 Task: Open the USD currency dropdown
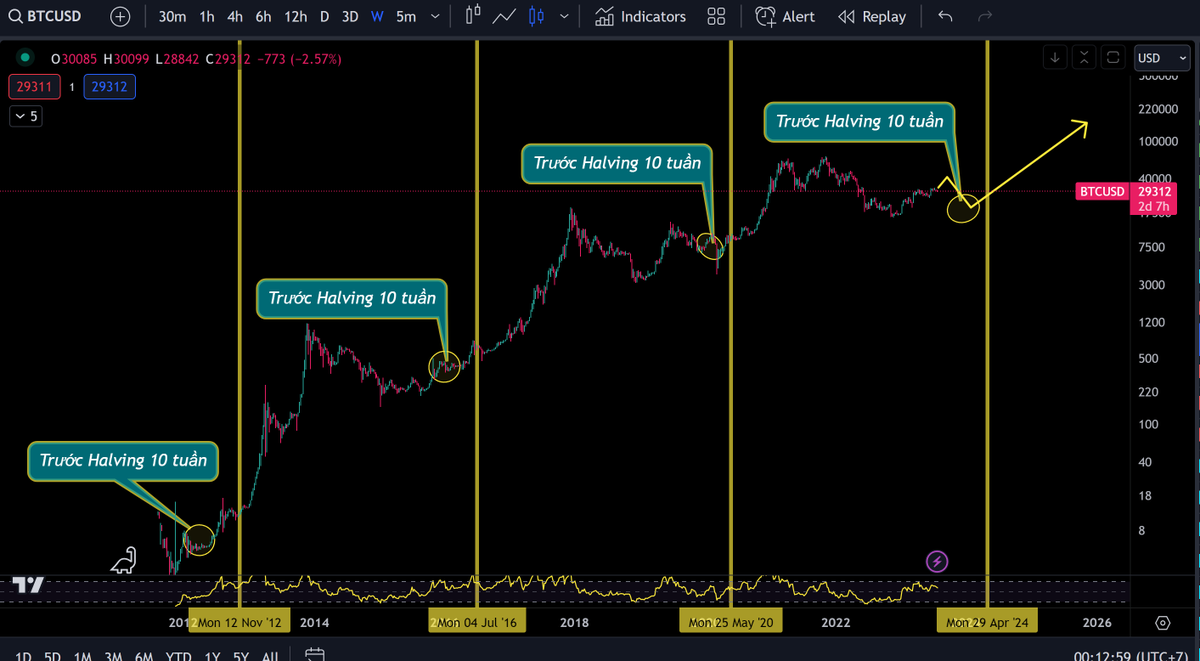[1161, 57]
